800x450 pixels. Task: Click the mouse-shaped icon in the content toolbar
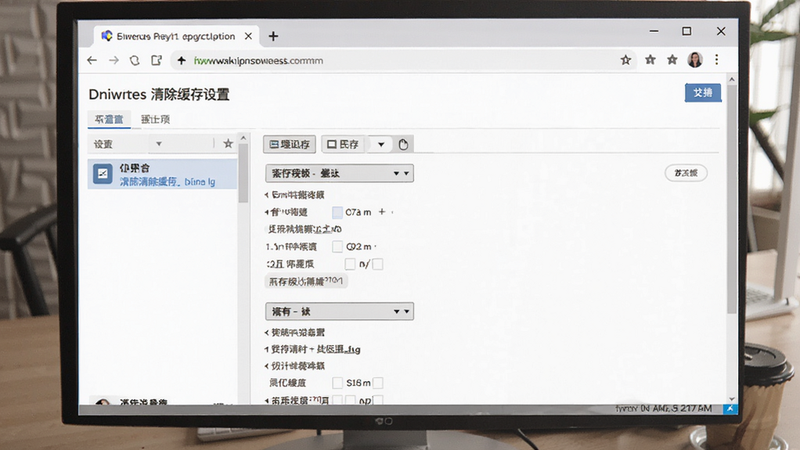tap(403, 144)
